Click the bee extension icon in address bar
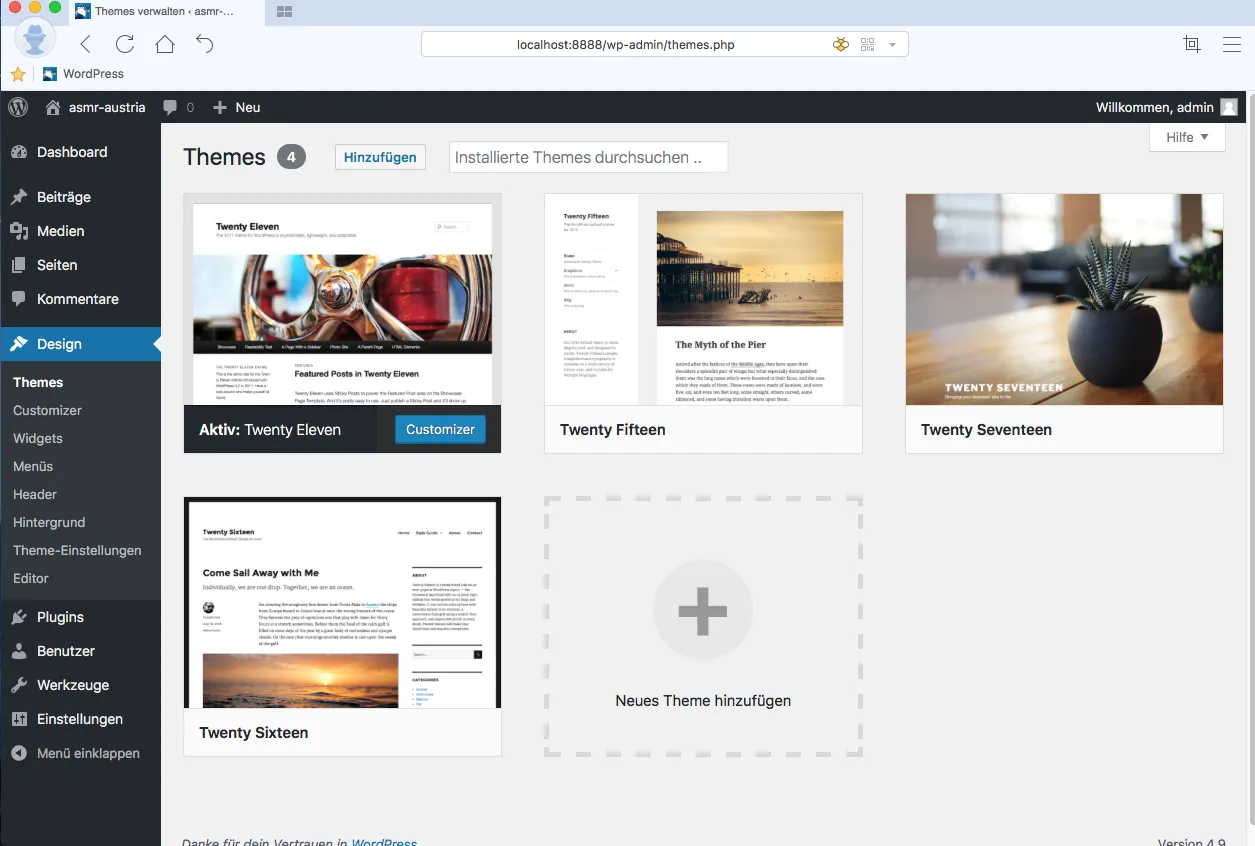The image size is (1255, 846). click(x=841, y=44)
